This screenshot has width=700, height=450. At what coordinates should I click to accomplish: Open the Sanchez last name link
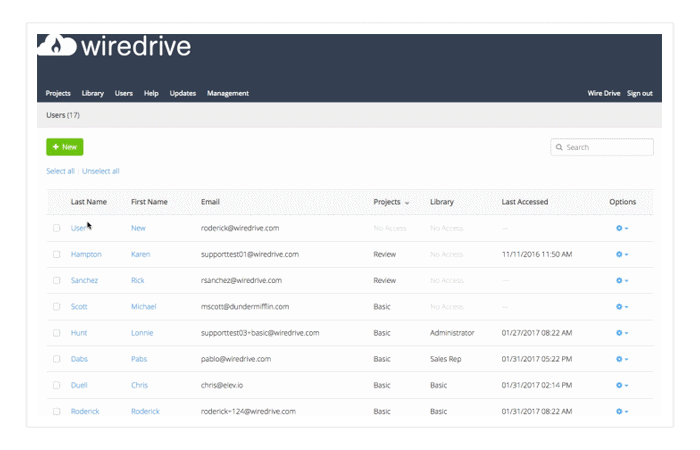tap(84, 280)
